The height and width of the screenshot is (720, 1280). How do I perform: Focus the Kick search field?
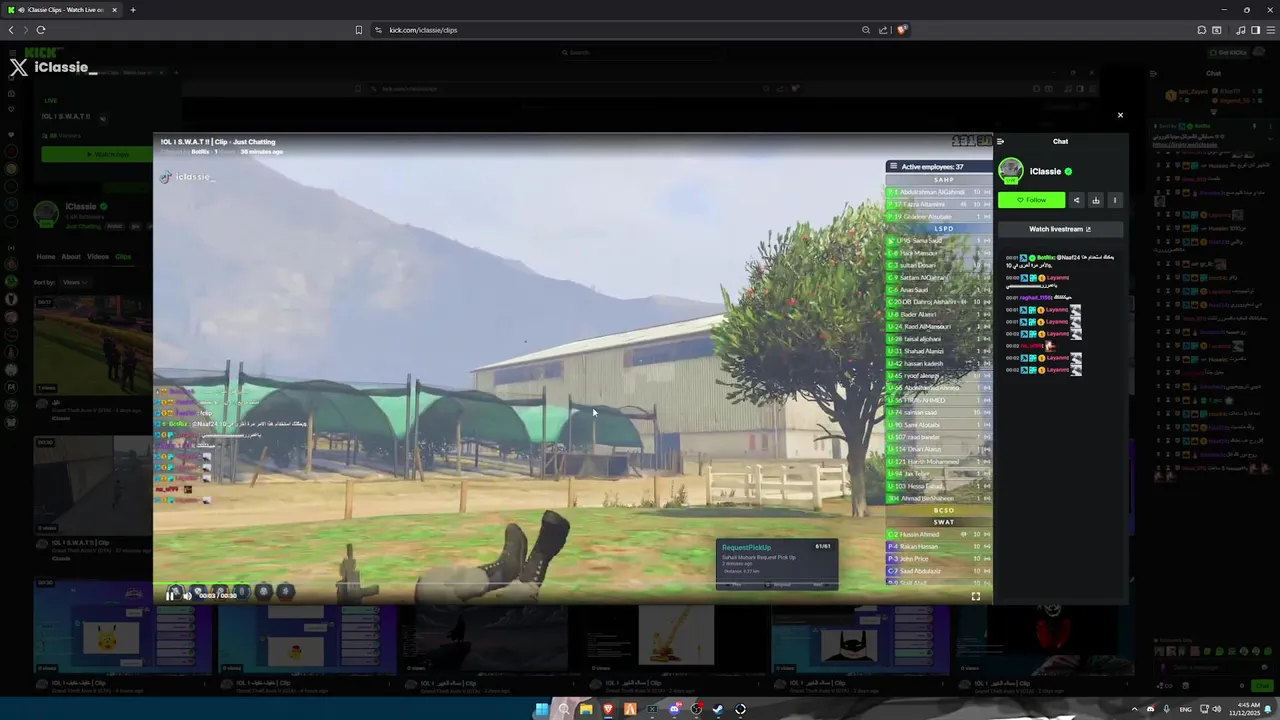(x=640, y=52)
